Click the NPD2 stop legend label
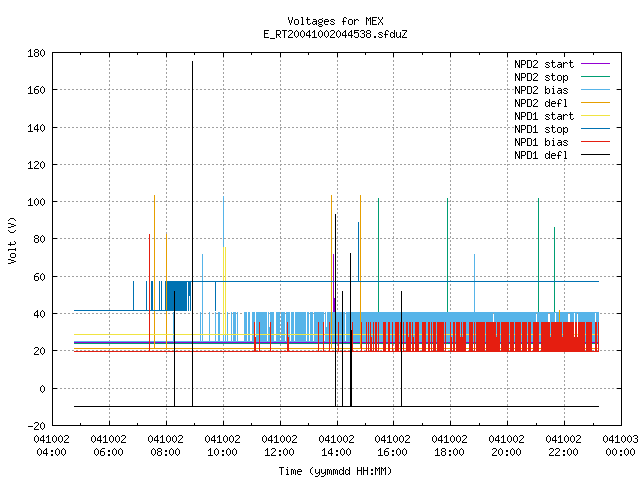Image resolution: width=640 pixels, height=480 pixels. 541,77
